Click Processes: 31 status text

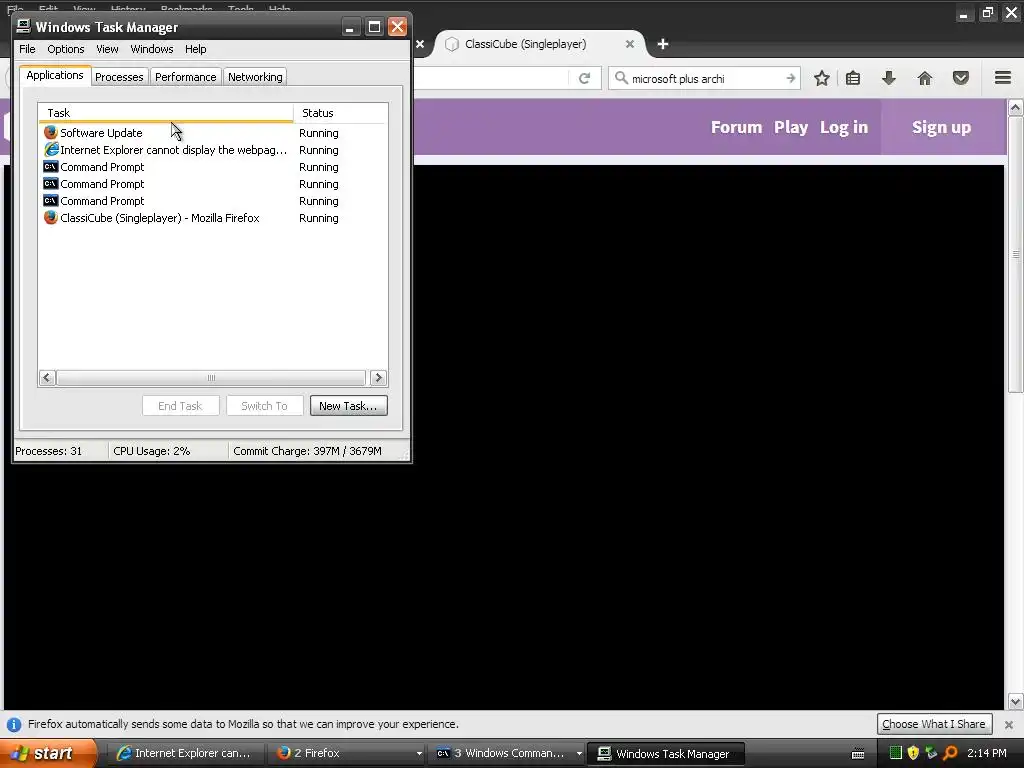click(49, 451)
